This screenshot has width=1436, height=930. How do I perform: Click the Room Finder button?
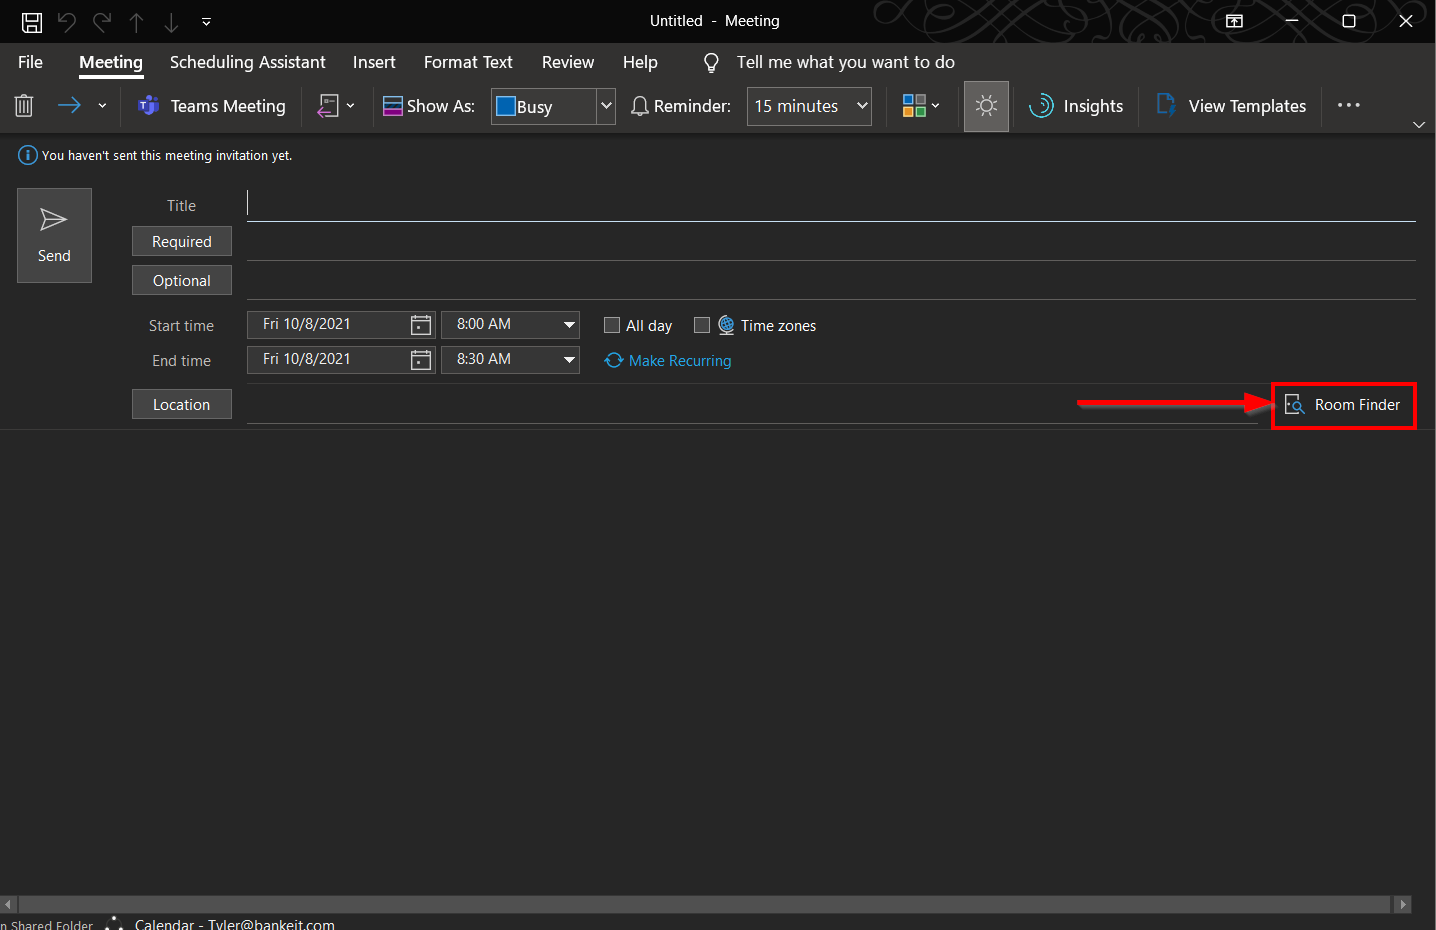tap(1344, 405)
